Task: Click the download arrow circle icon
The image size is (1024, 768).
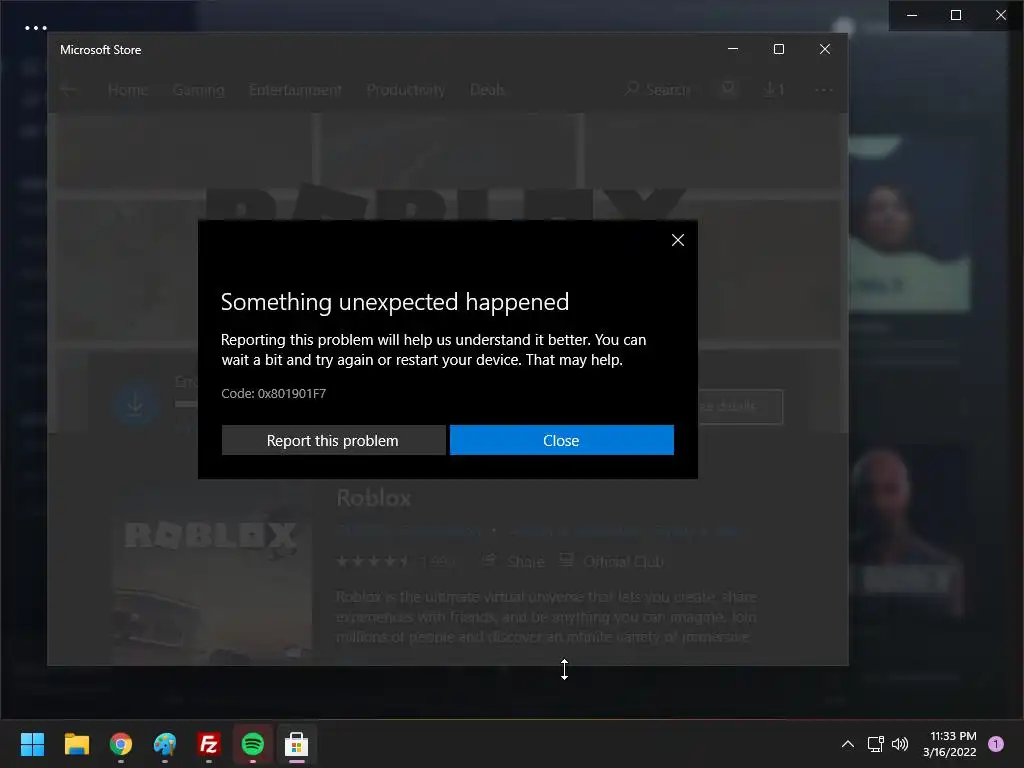Action: coord(135,404)
